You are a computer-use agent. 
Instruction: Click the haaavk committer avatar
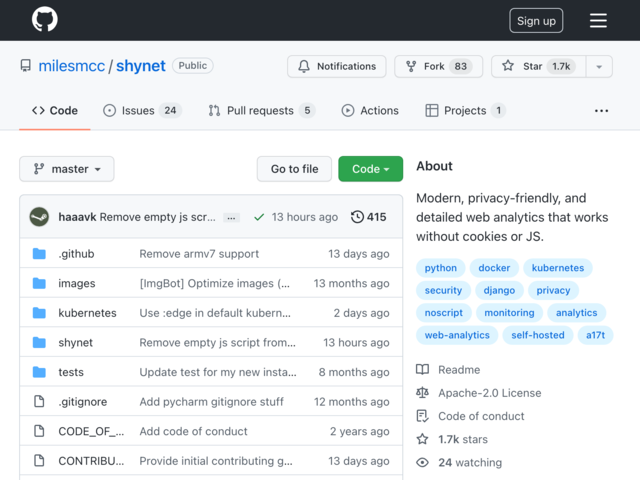[39, 217]
